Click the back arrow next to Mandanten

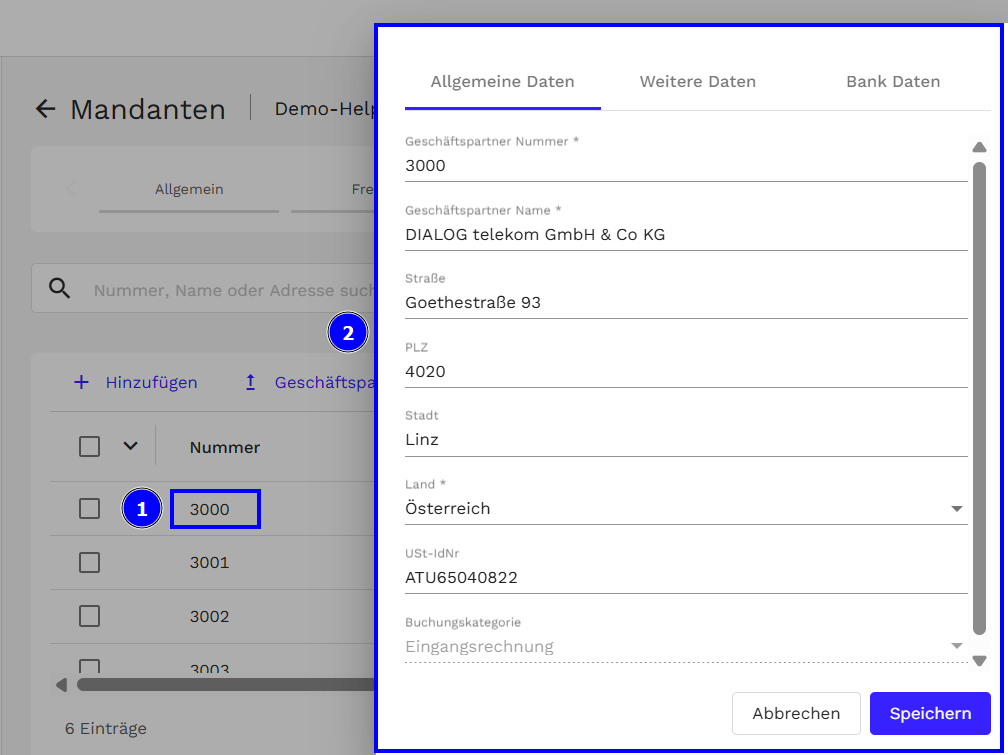tap(45, 108)
